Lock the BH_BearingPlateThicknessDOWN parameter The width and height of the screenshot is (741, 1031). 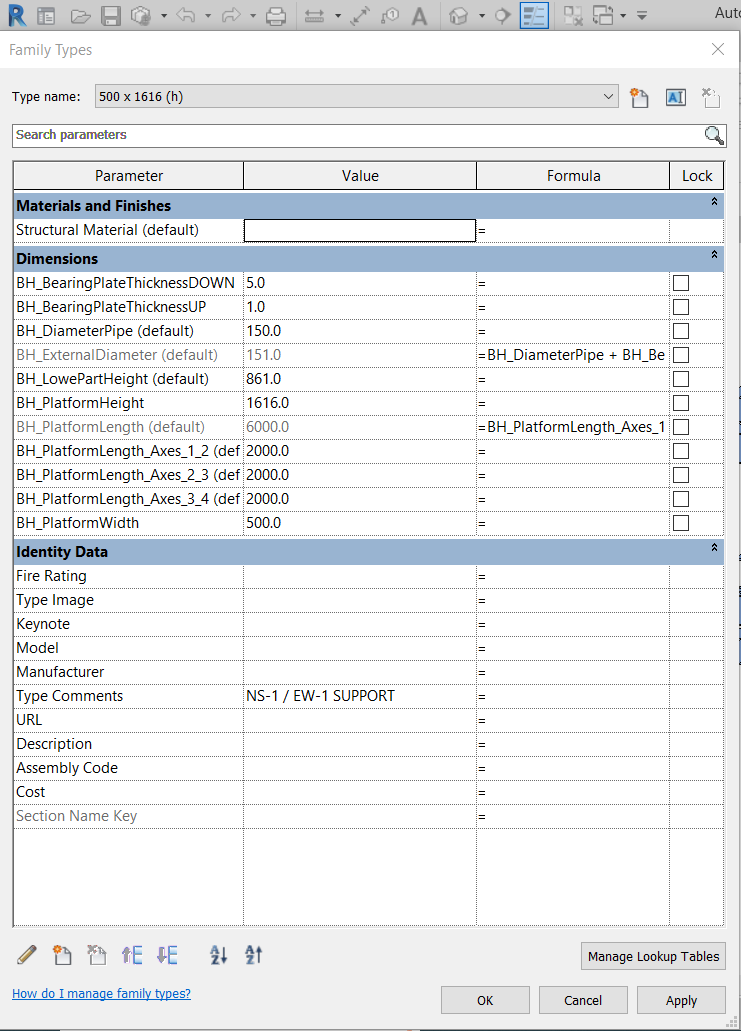coord(681,283)
